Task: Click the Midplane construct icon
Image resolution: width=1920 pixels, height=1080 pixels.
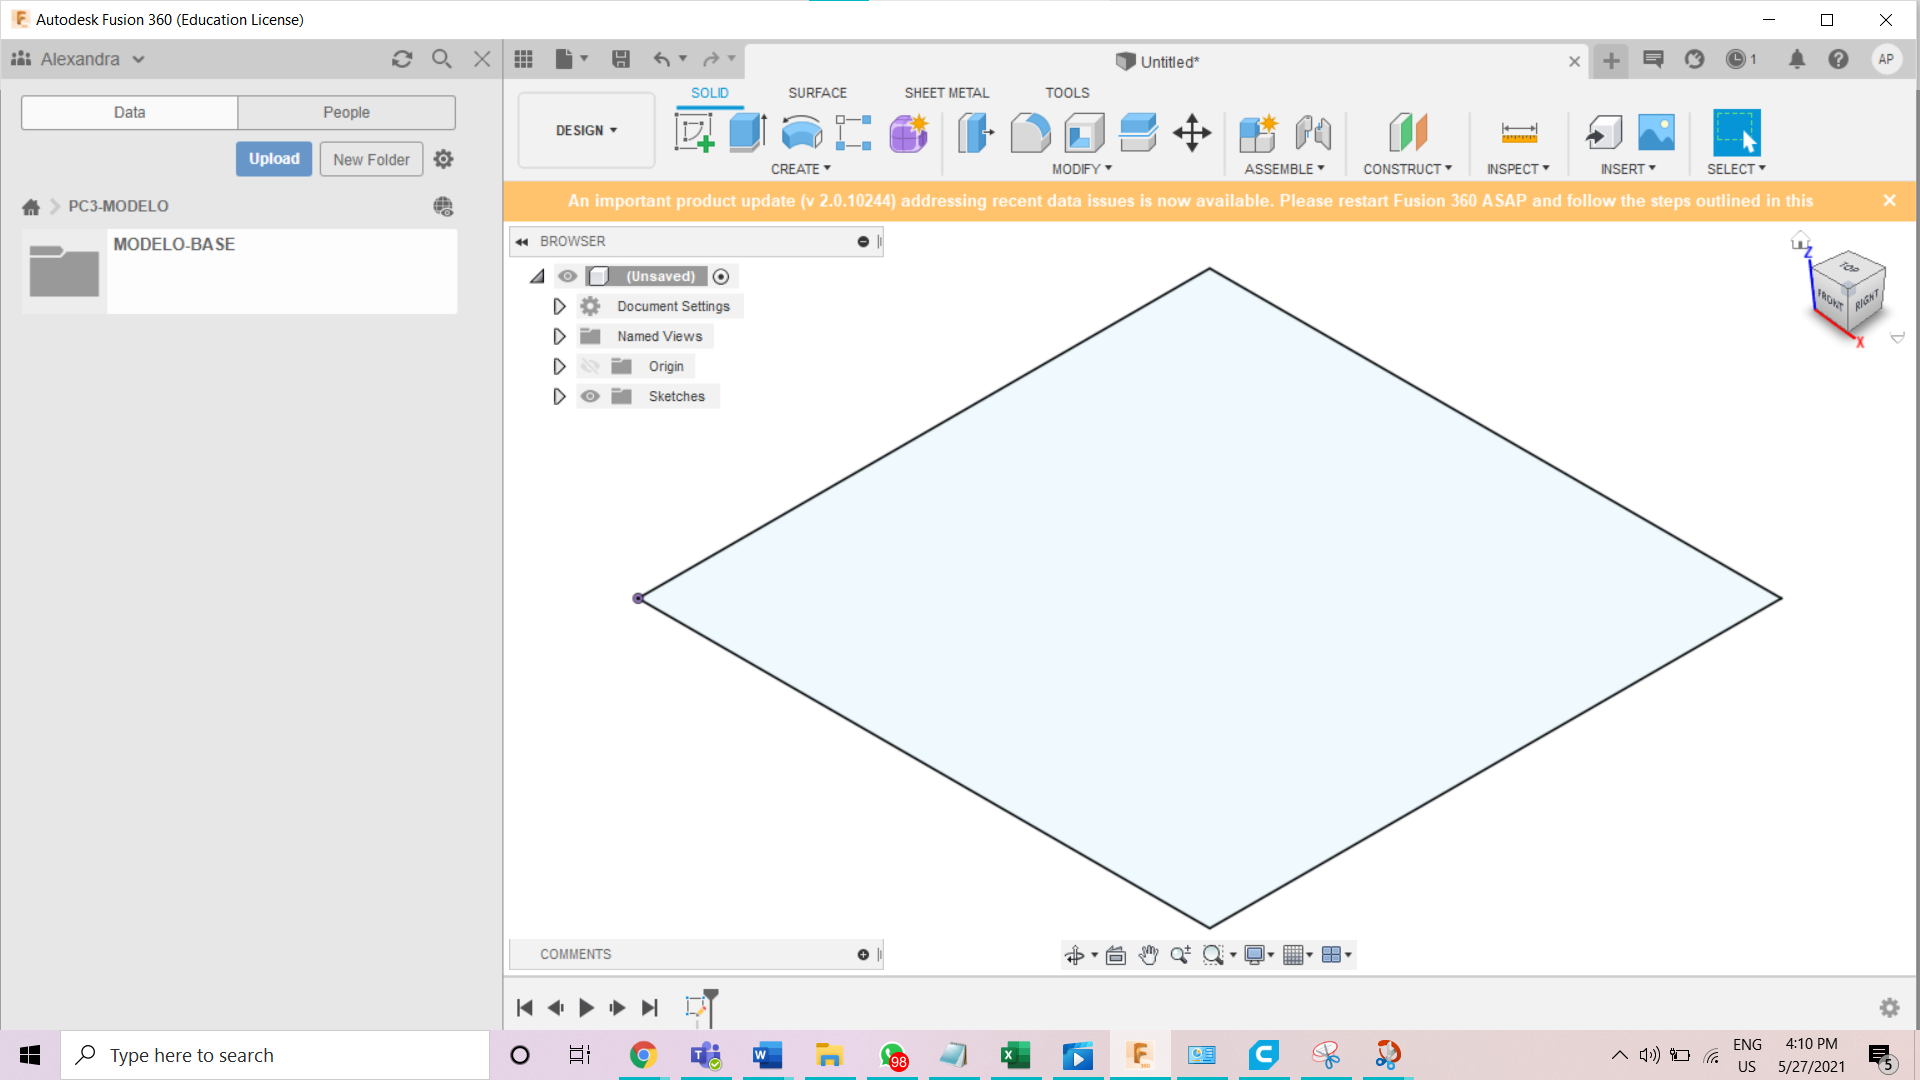Action: pos(1408,132)
